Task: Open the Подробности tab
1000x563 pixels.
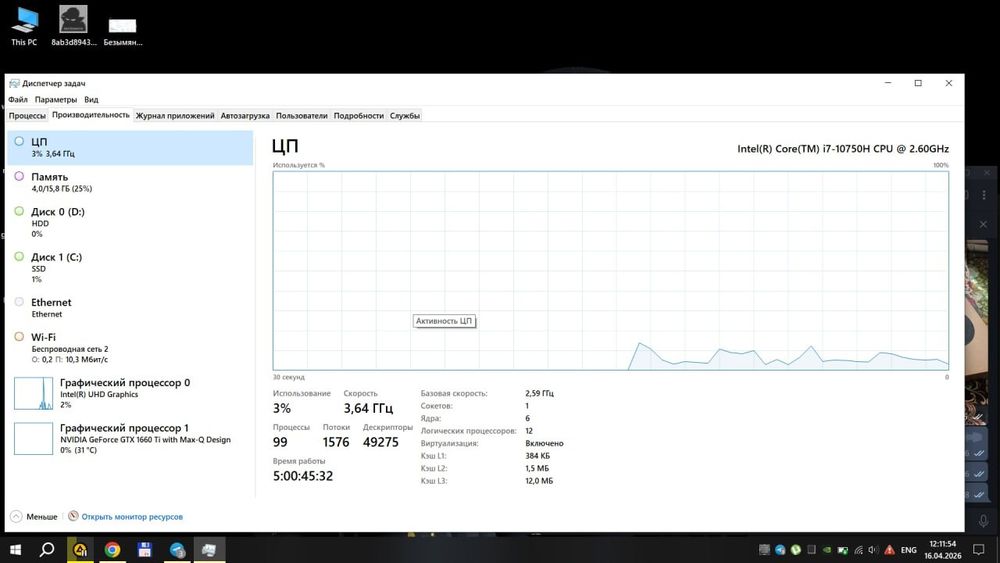Action: tap(358, 115)
